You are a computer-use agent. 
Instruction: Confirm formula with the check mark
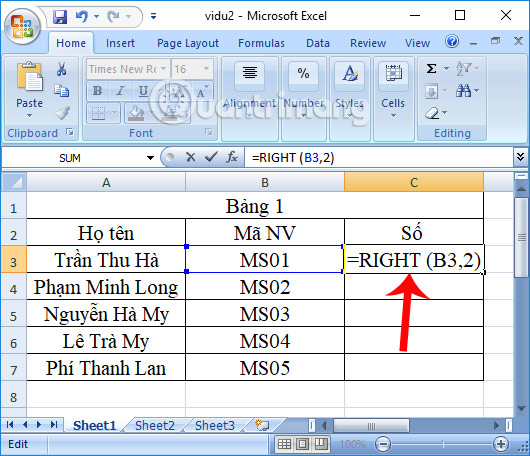[211, 157]
